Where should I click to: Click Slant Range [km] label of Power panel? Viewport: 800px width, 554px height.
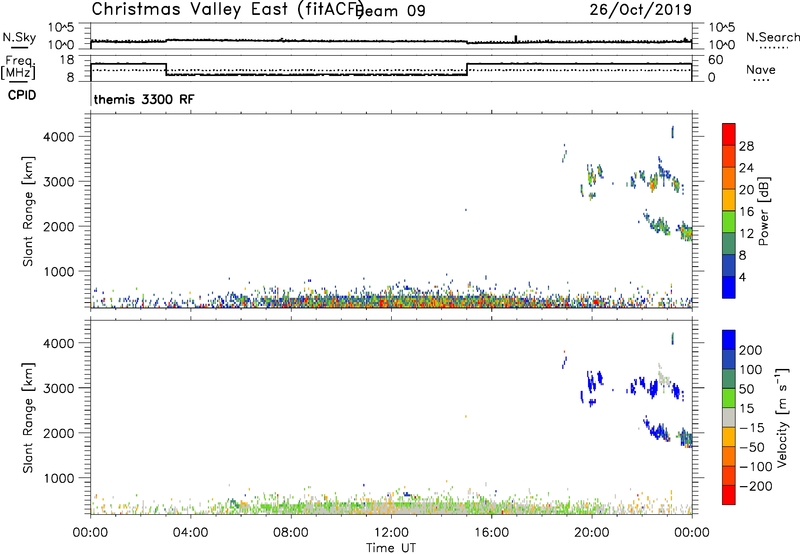pos(28,211)
